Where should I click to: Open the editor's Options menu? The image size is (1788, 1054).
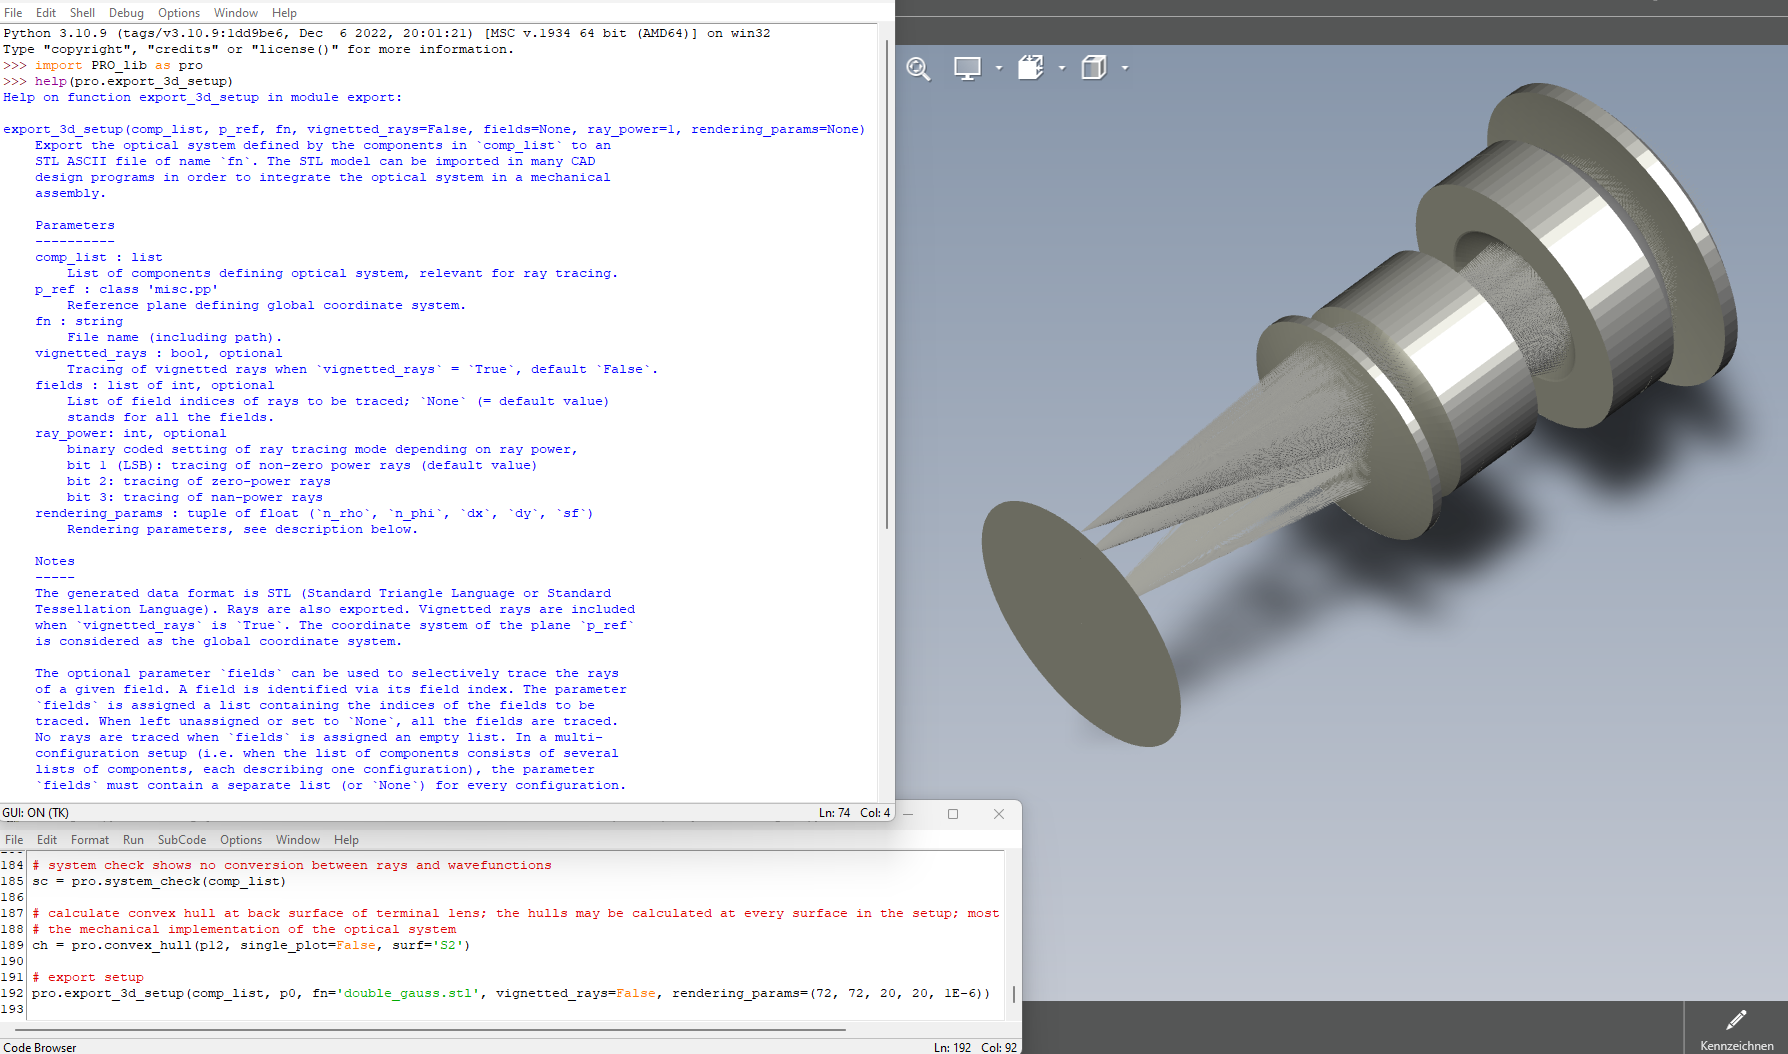[241, 840]
